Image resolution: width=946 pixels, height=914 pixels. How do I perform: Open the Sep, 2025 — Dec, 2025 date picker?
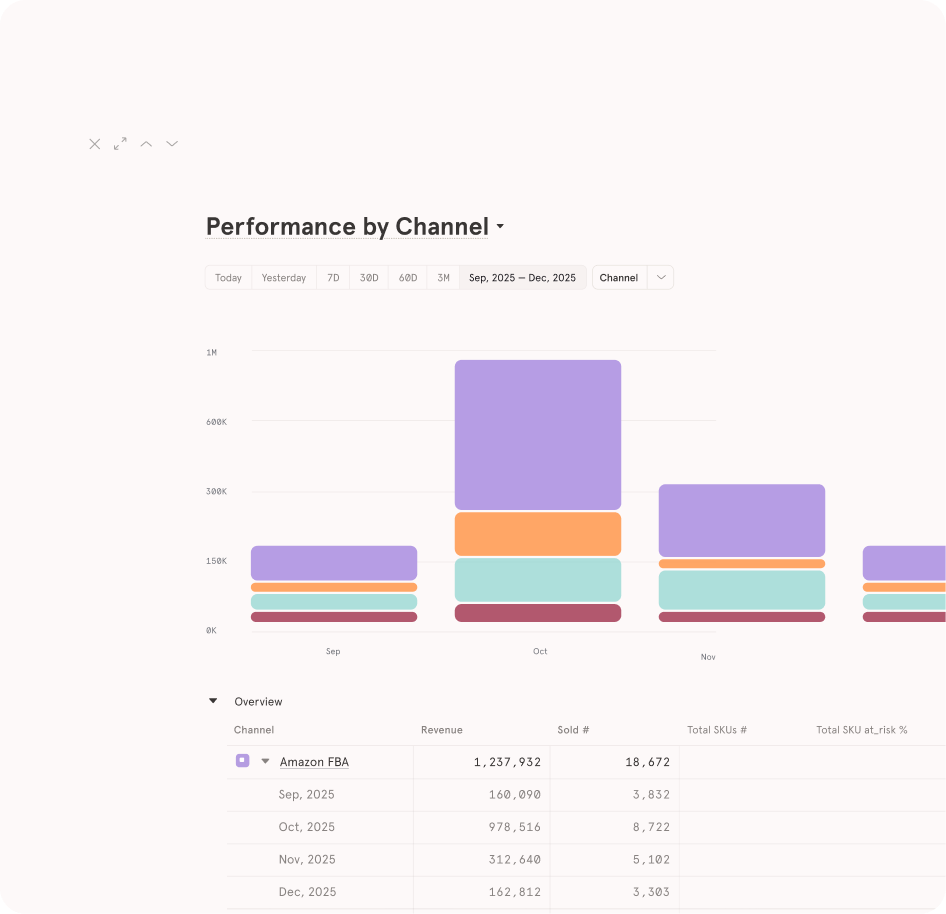522,277
